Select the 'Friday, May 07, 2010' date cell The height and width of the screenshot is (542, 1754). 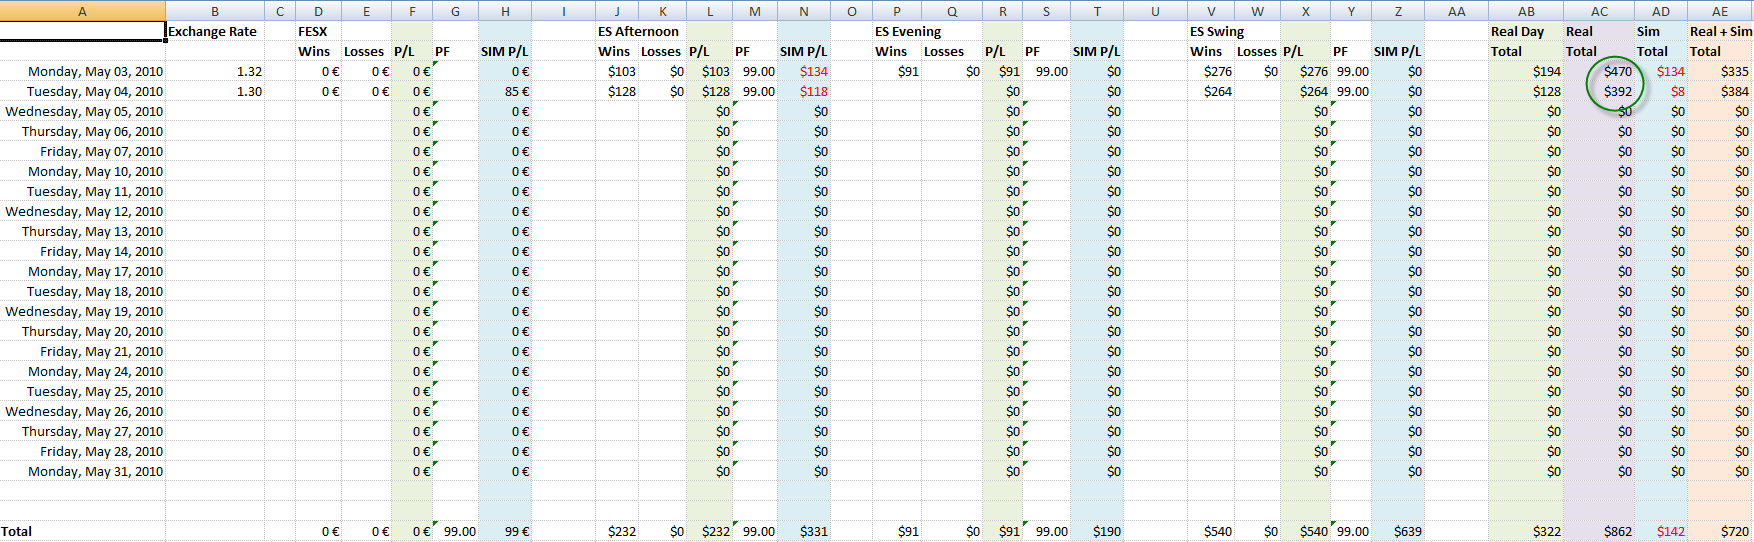coord(82,151)
